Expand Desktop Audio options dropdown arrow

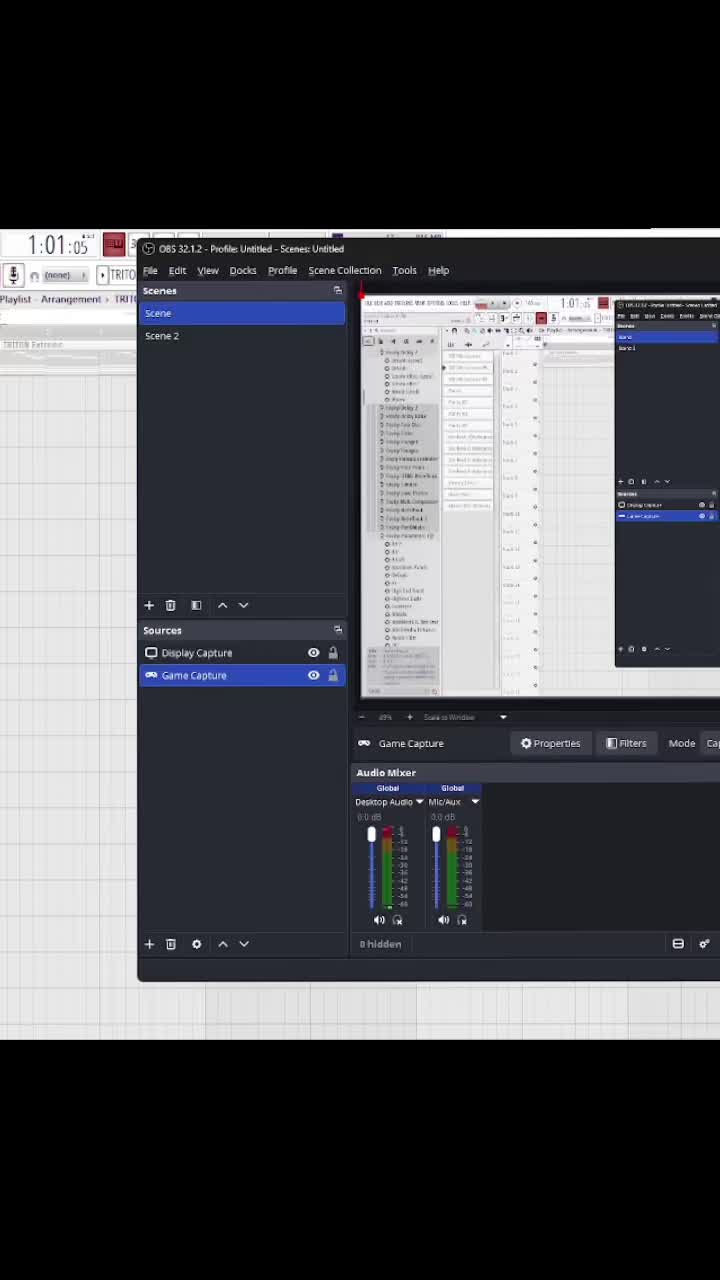point(419,802)
